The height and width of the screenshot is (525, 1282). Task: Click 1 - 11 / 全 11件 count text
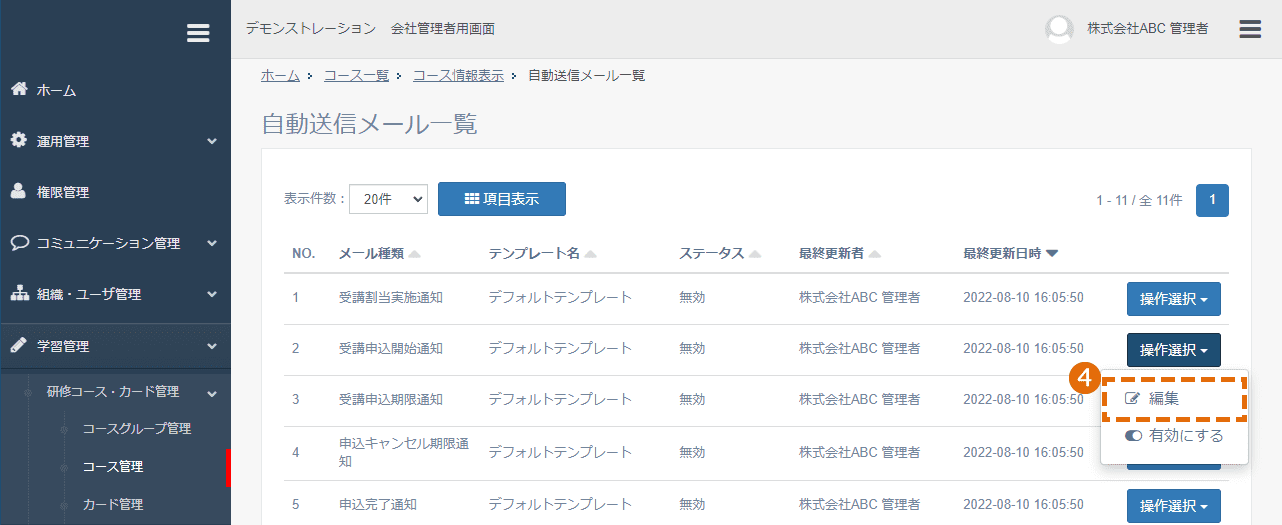point(1139,200)
